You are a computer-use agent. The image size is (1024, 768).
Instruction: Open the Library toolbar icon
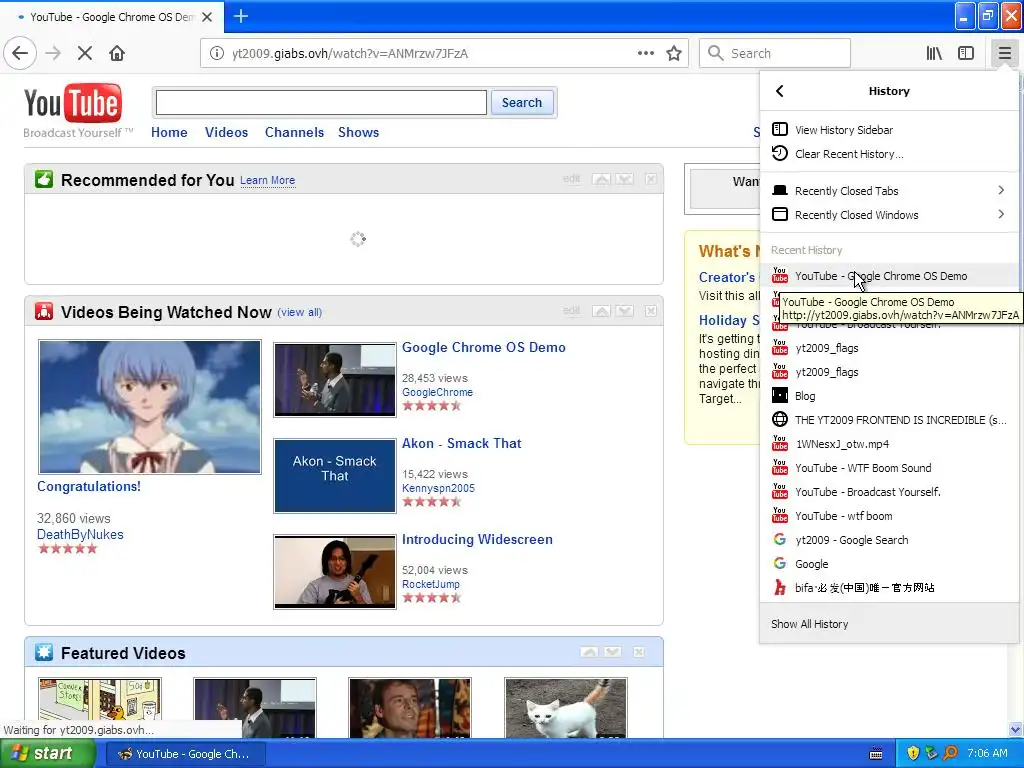934,54
